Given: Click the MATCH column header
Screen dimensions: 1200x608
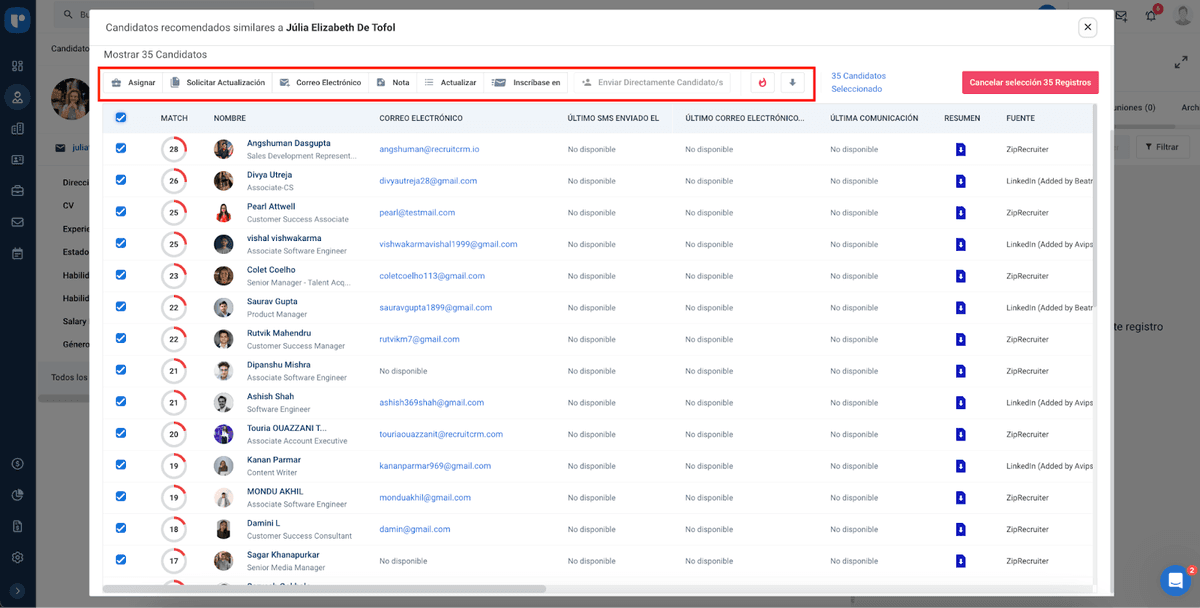Looking at the screenshot, I should [174, 118].
